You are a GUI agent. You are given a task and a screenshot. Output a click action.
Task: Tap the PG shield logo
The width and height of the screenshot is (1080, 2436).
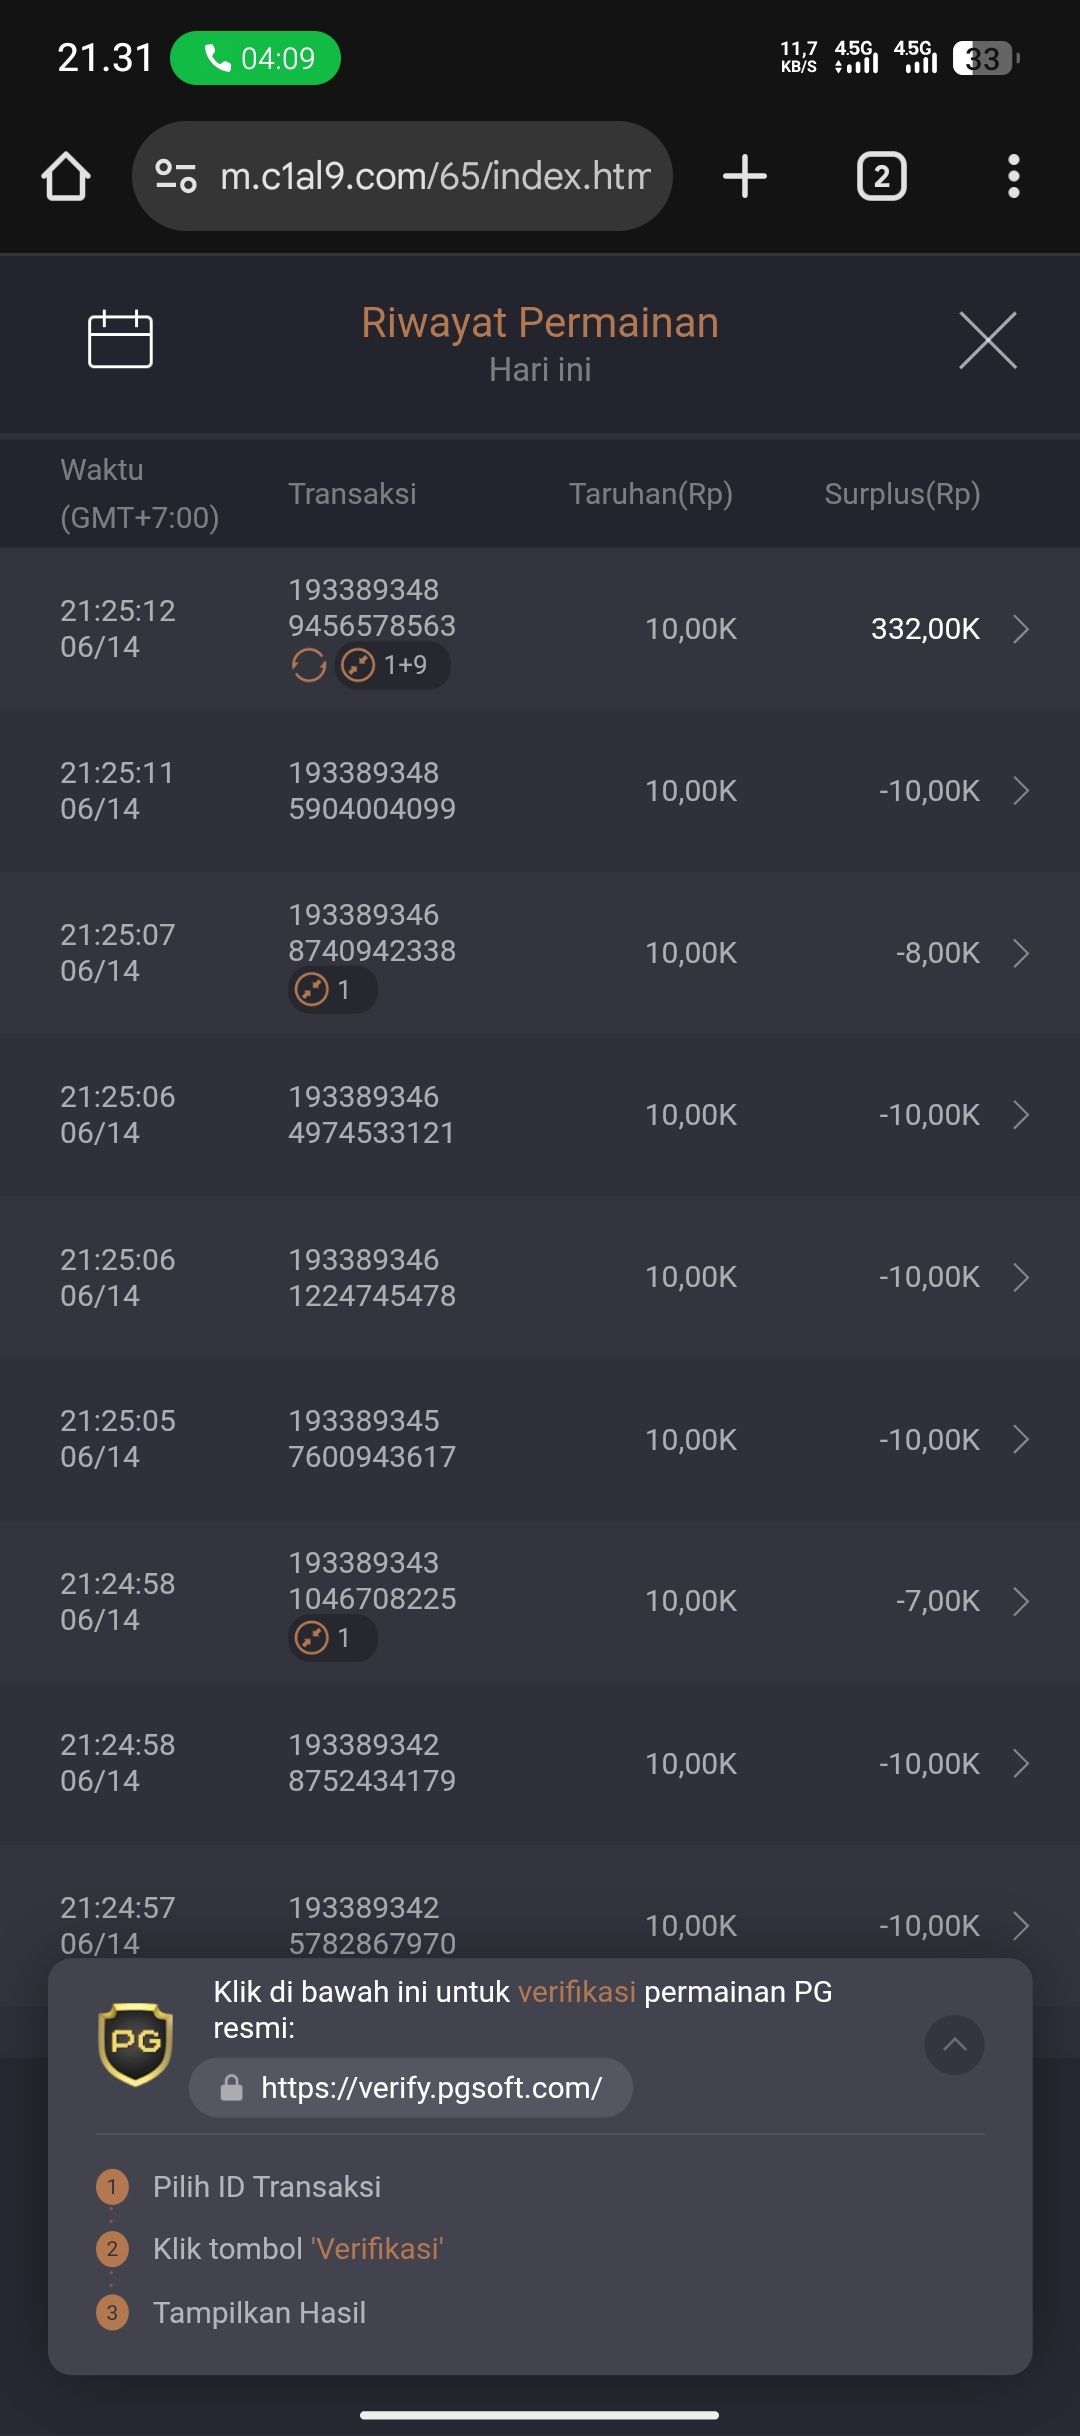(x=136, y=2044)
